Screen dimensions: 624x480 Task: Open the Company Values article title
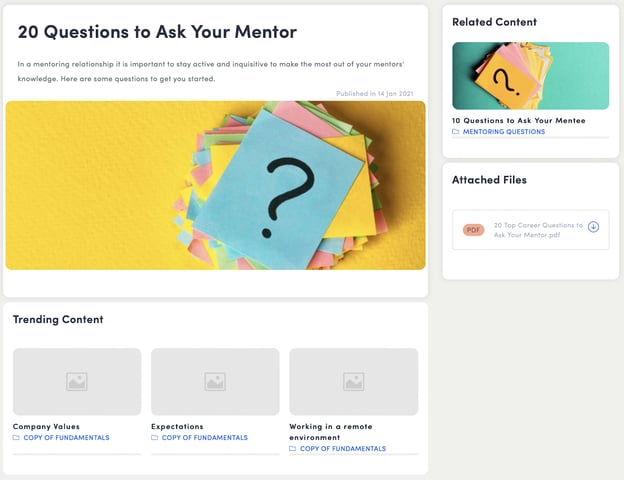coord(46,426)
